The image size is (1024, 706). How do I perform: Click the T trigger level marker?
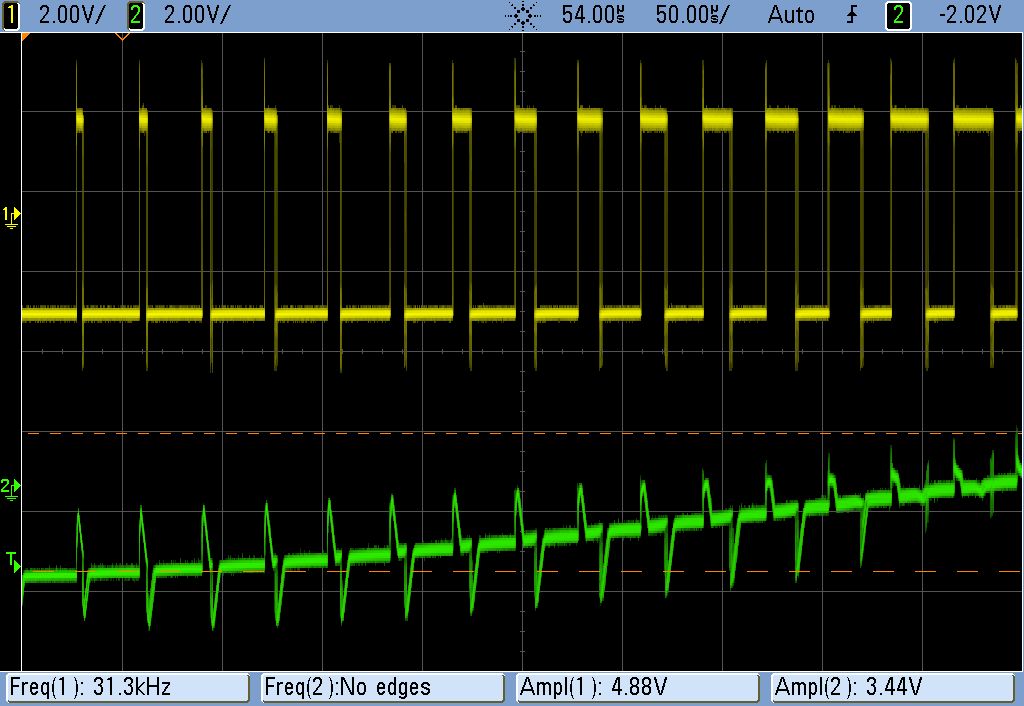[12, 562]
